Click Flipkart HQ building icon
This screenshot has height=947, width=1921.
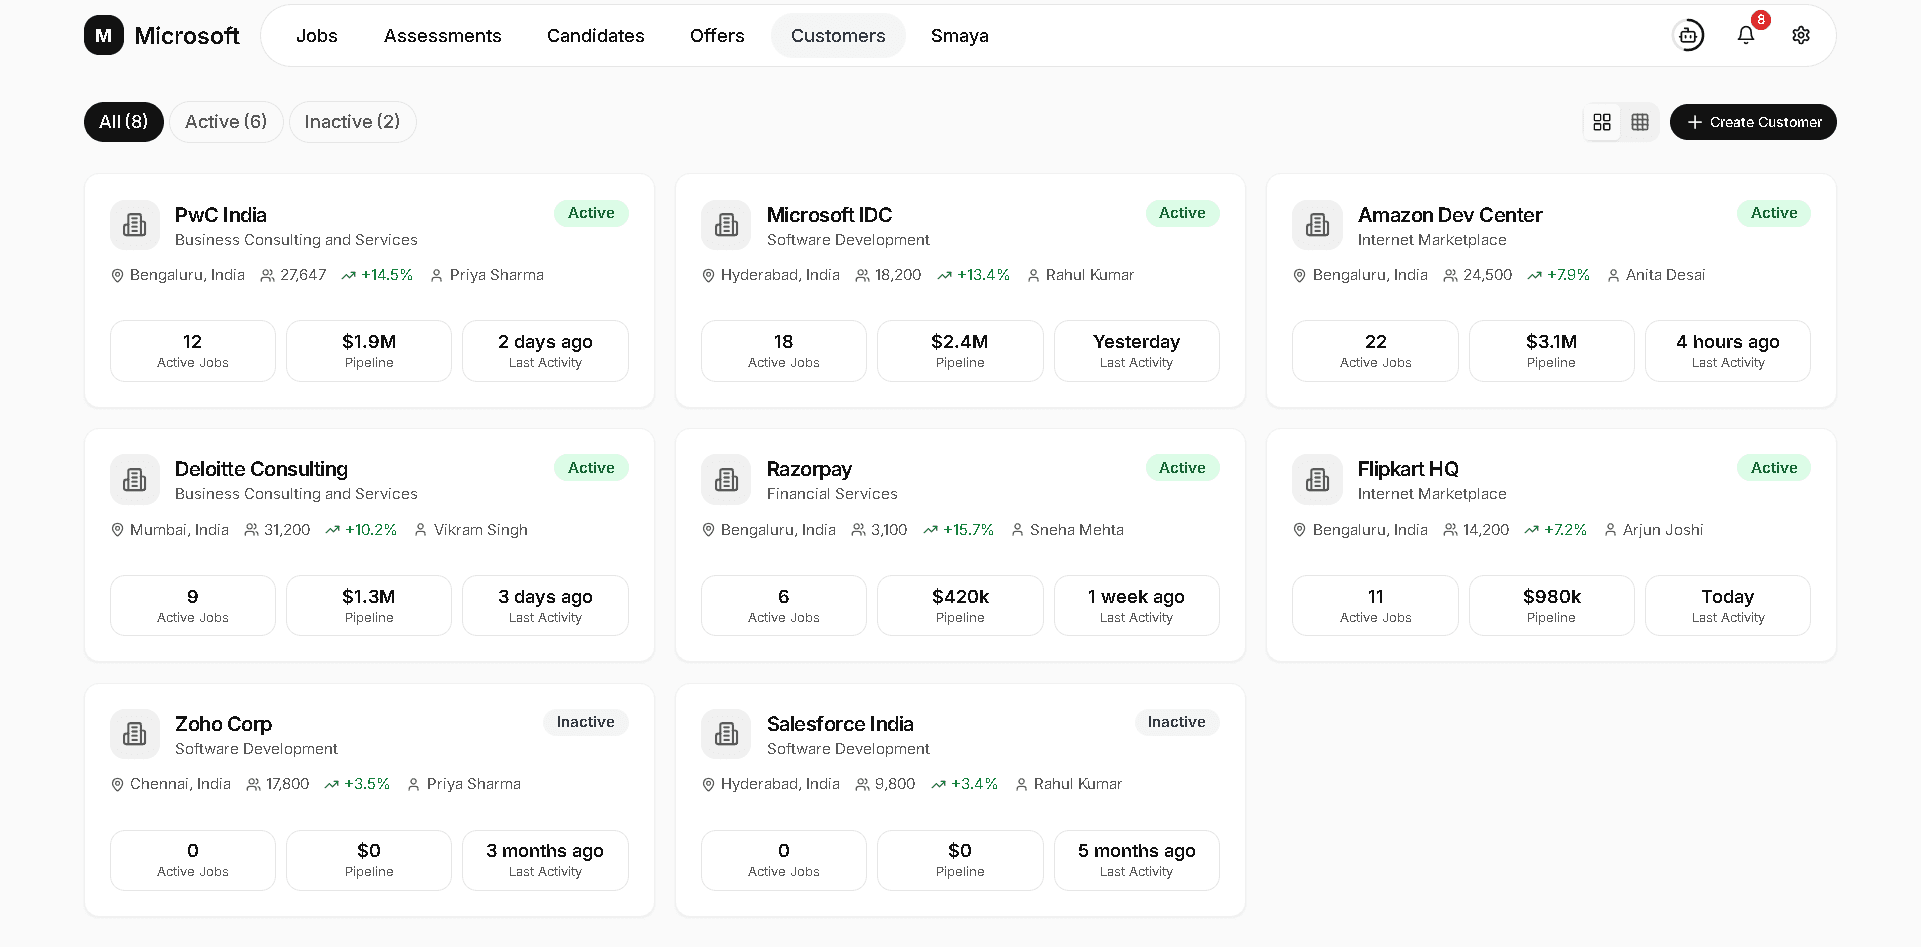coord(1317,479)
